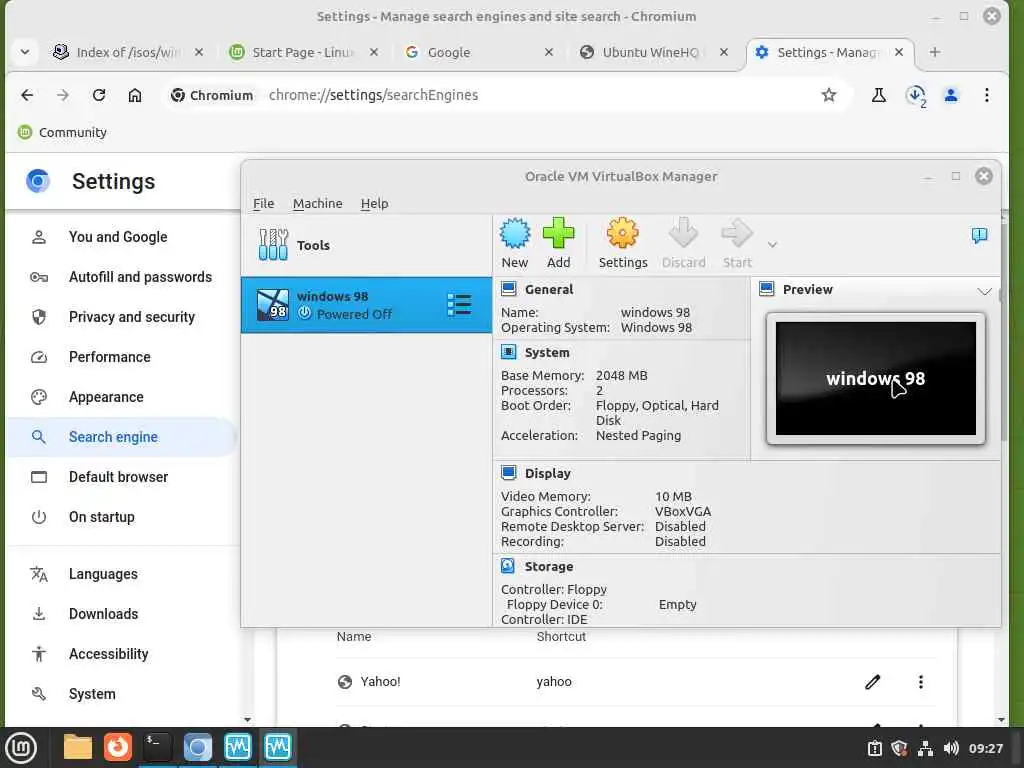Open the Chromium downloads icon
The width and height of the screenshot is (1024, 768).
915,95
